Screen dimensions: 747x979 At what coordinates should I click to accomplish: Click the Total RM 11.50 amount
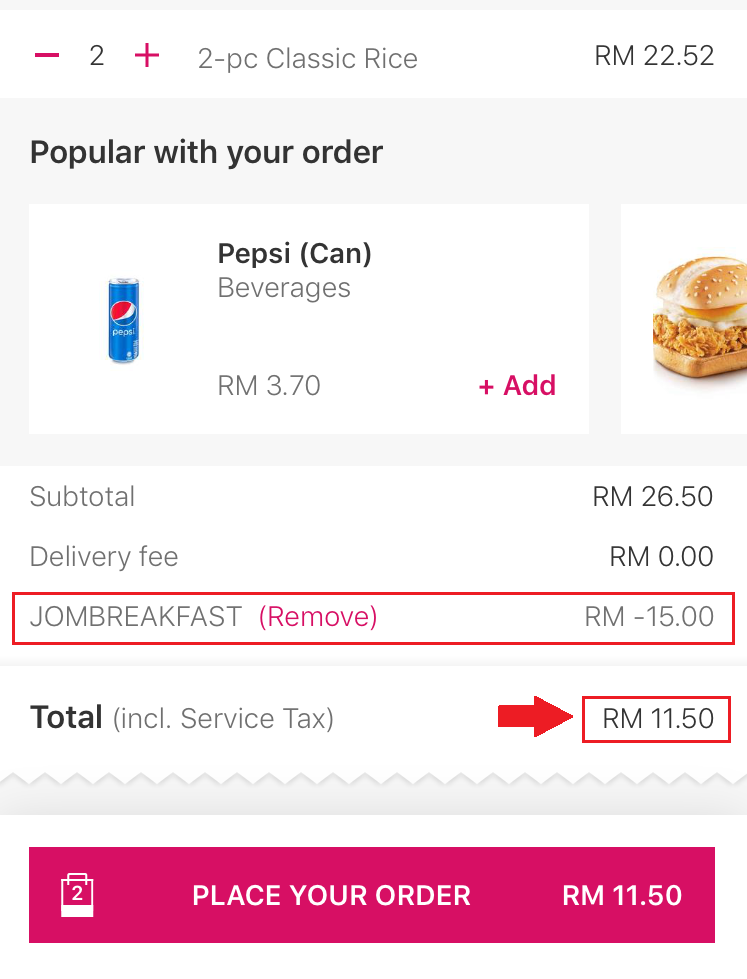(x=657, y=719)
